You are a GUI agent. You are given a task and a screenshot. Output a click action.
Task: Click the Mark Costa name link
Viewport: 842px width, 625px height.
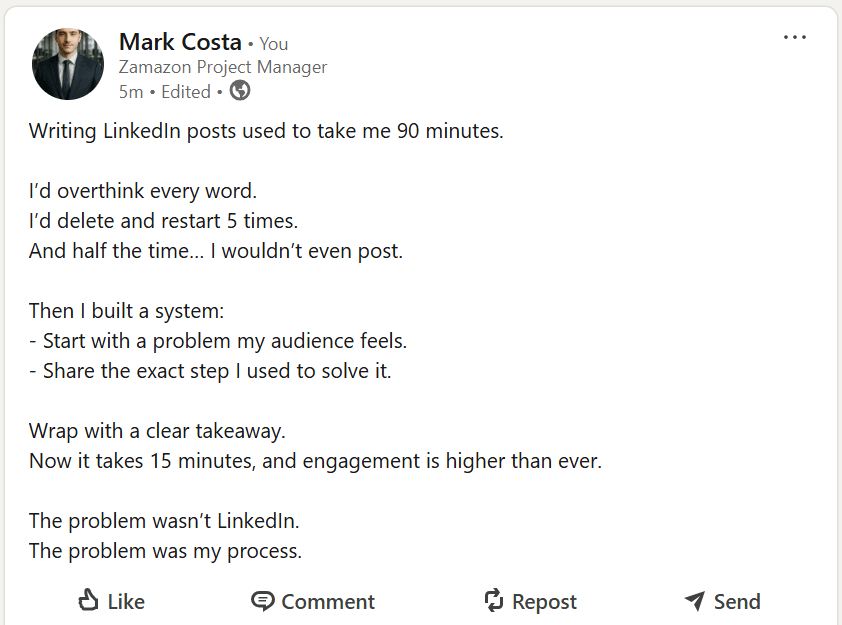[180, 42]
